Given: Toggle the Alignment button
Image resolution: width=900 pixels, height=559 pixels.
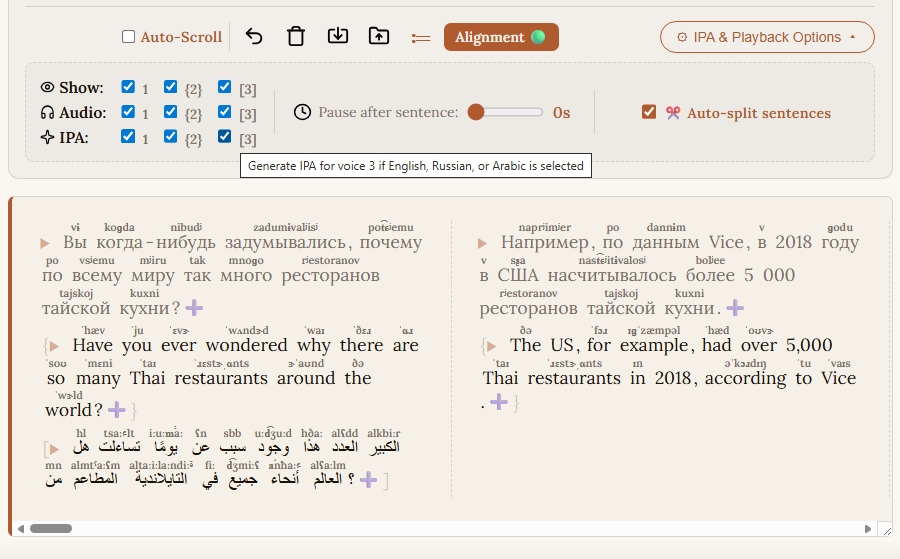Looking at the screenshot, I should click(x=501, y=37).
